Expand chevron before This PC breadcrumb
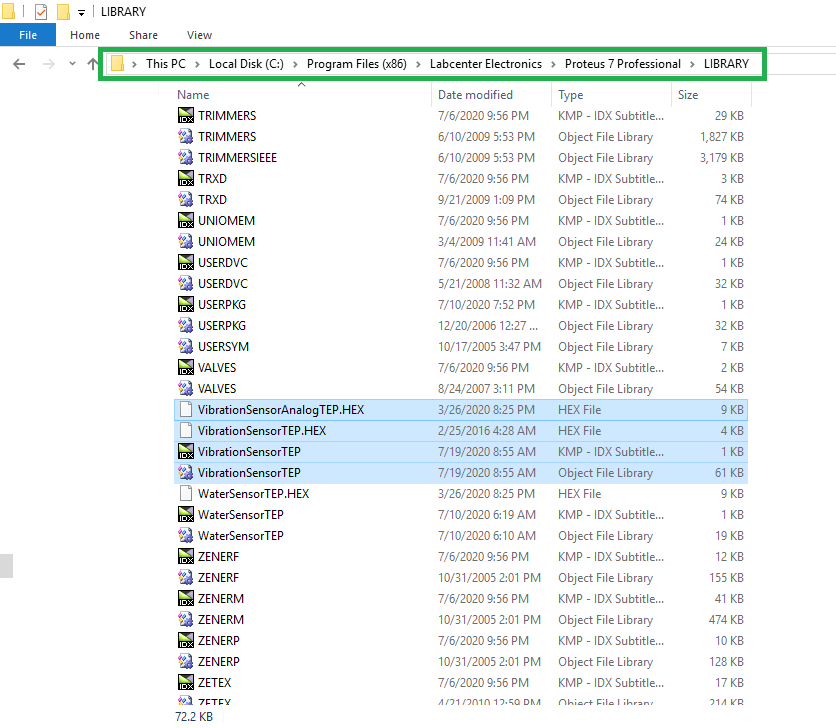The height and width of the screenshot is (728, 836). [134, 65]
